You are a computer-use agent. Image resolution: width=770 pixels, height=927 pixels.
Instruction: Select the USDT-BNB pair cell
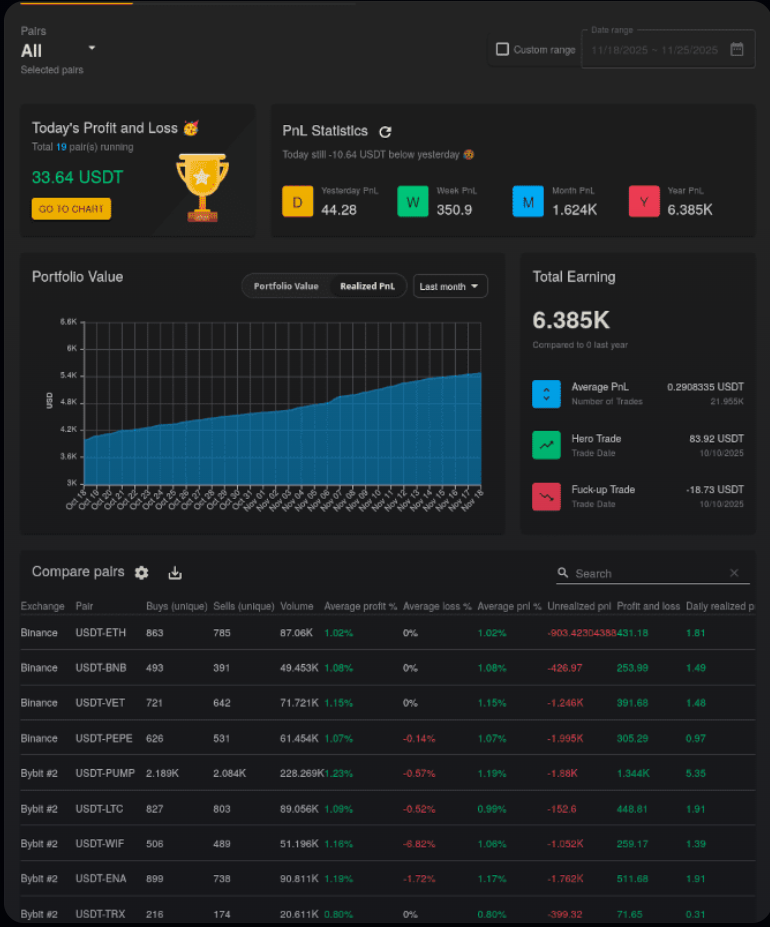click(x=101, y=667)
